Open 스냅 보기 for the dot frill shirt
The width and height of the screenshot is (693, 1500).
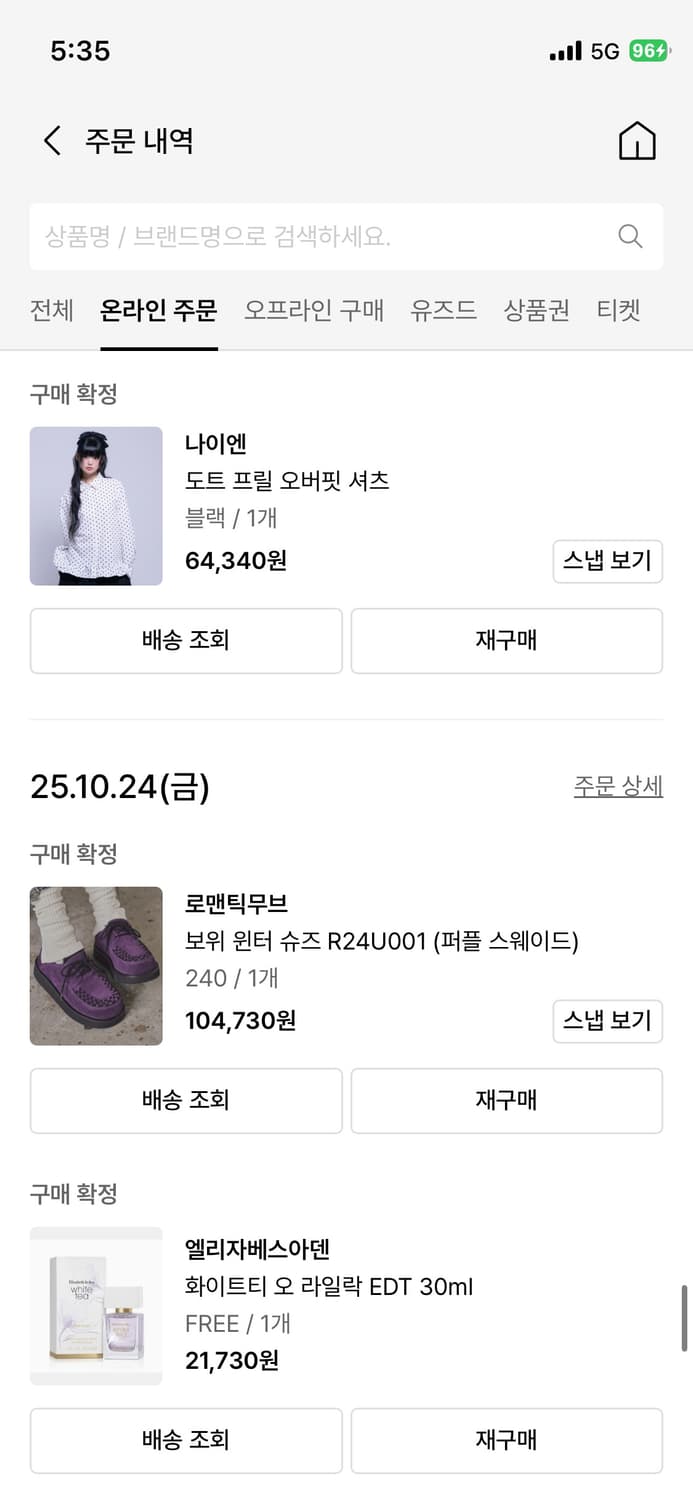tap(607, 561)
